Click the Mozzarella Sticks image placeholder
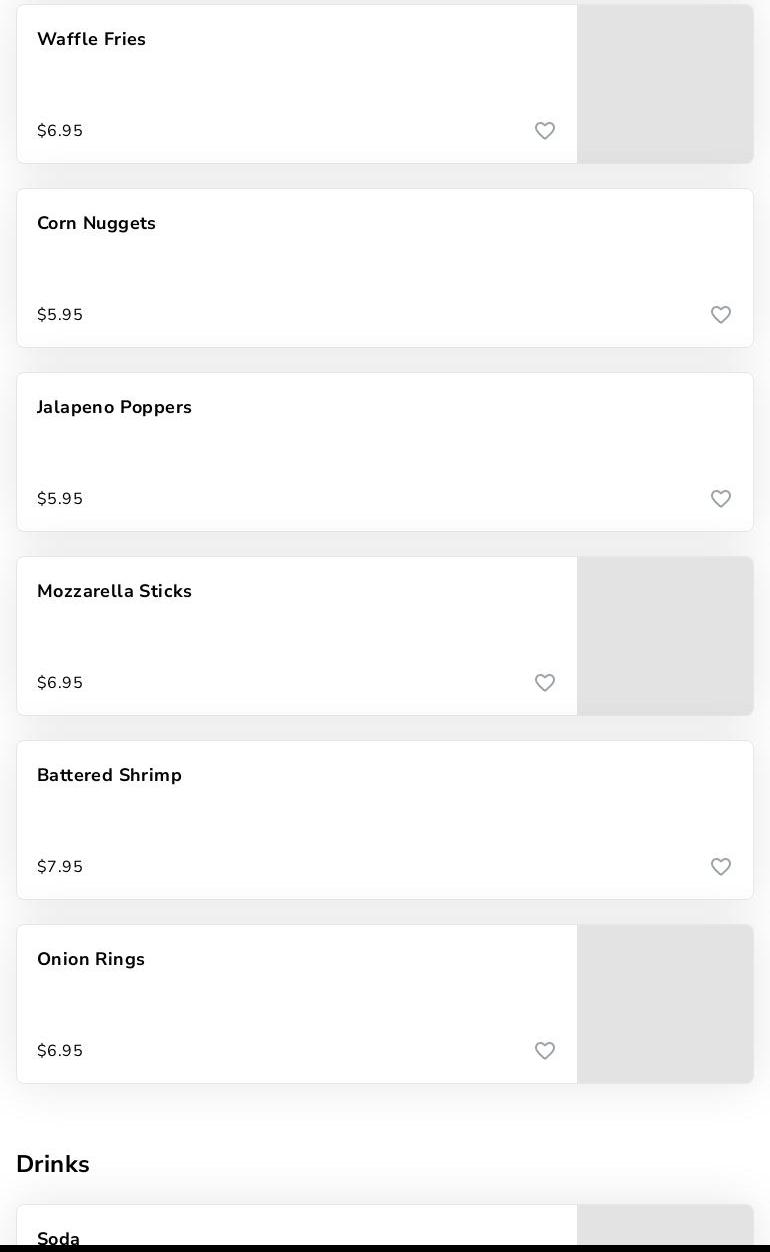The image size is (770, 1252). coord(665,636)
